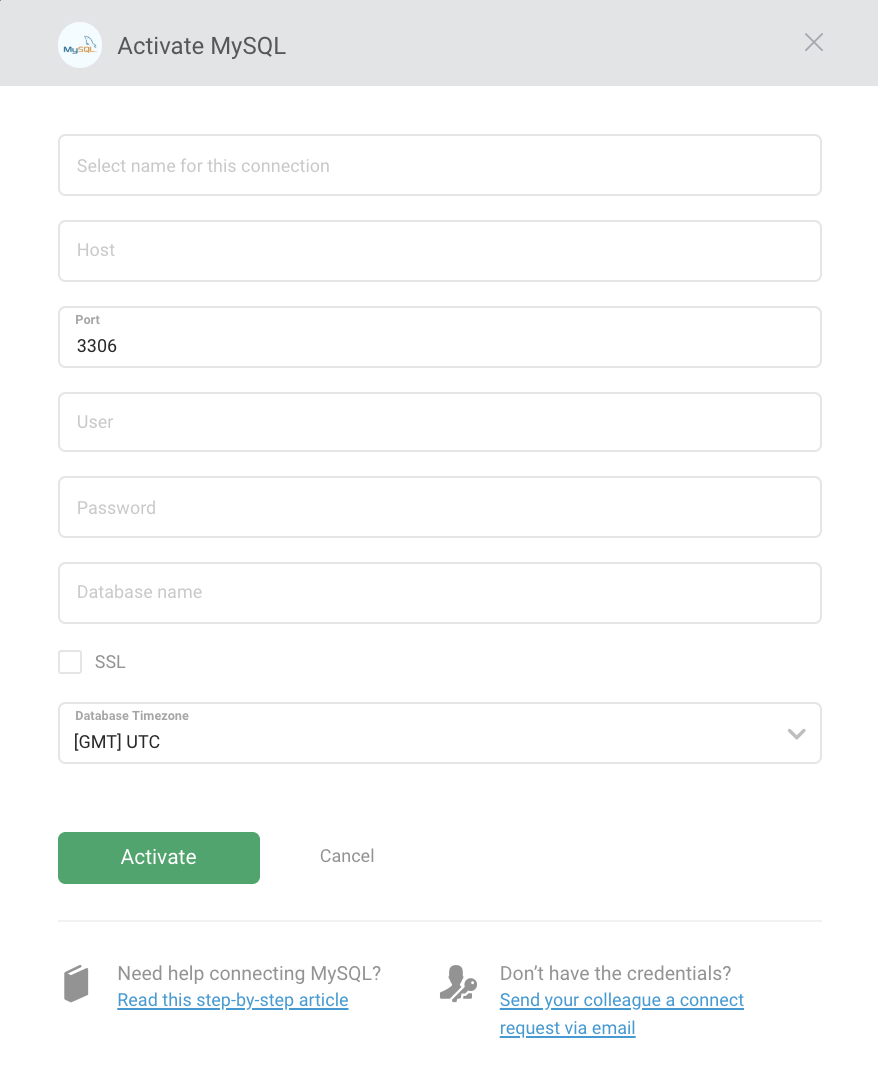The height and width of the screenshot is (1086, 878).
Task: Click into the Host field
Action: click(x=440, y=251)
